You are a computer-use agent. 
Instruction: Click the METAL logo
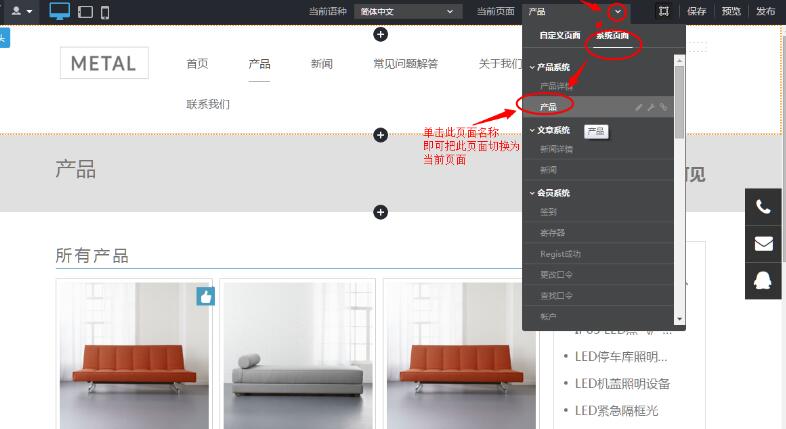click(x=104, y=63)
